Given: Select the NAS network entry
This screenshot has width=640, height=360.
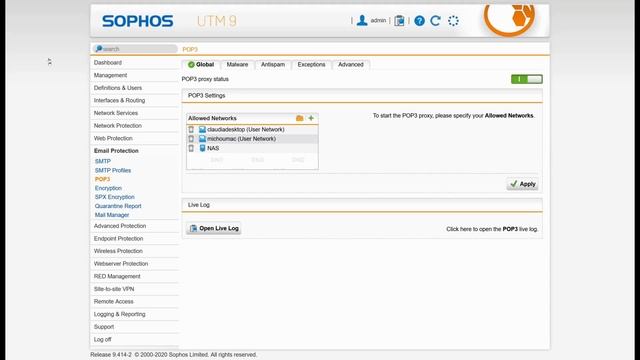Looking at the screenshot, I should (x=213, y=148).
